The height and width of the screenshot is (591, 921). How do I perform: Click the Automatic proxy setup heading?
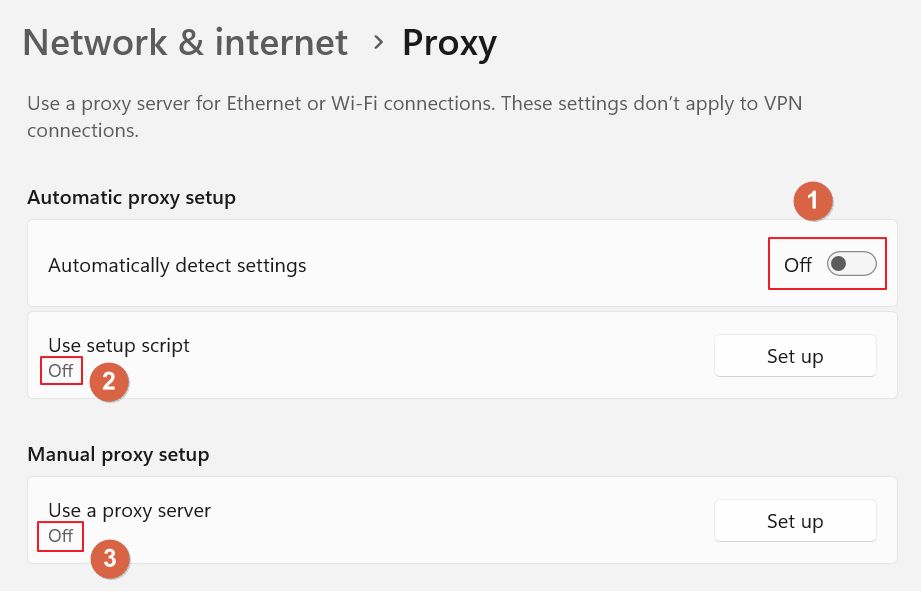point(132,197)
